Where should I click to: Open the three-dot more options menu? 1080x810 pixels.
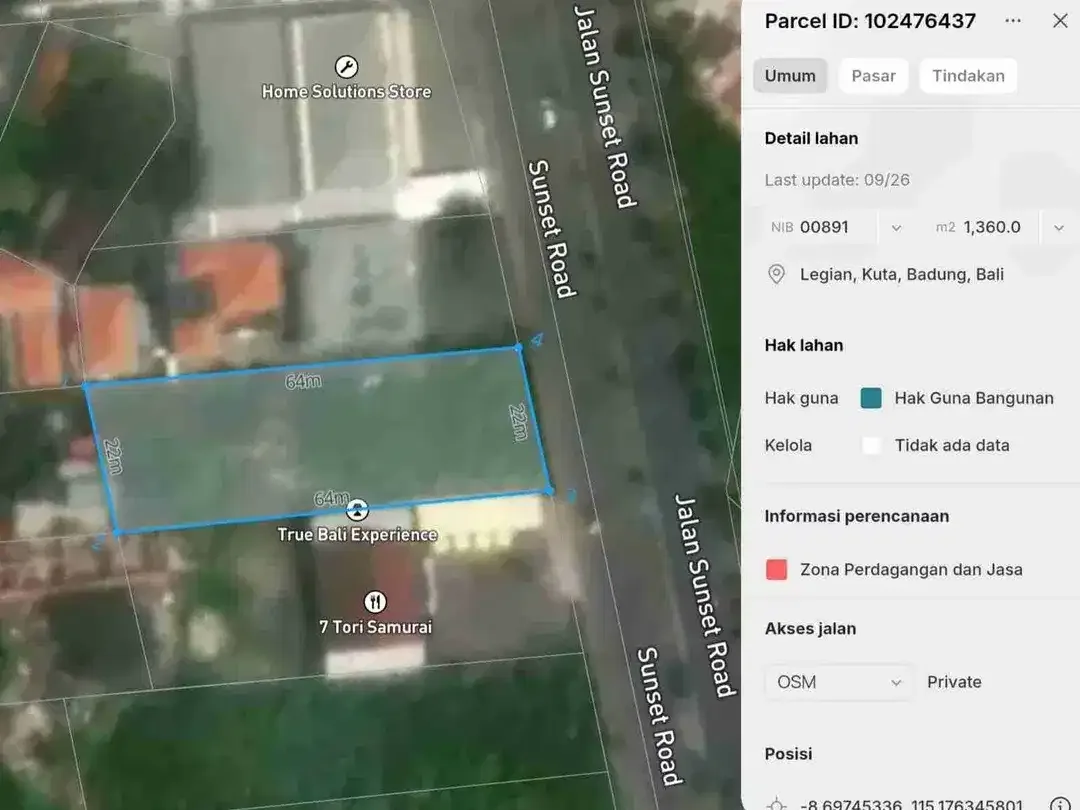1012,21
